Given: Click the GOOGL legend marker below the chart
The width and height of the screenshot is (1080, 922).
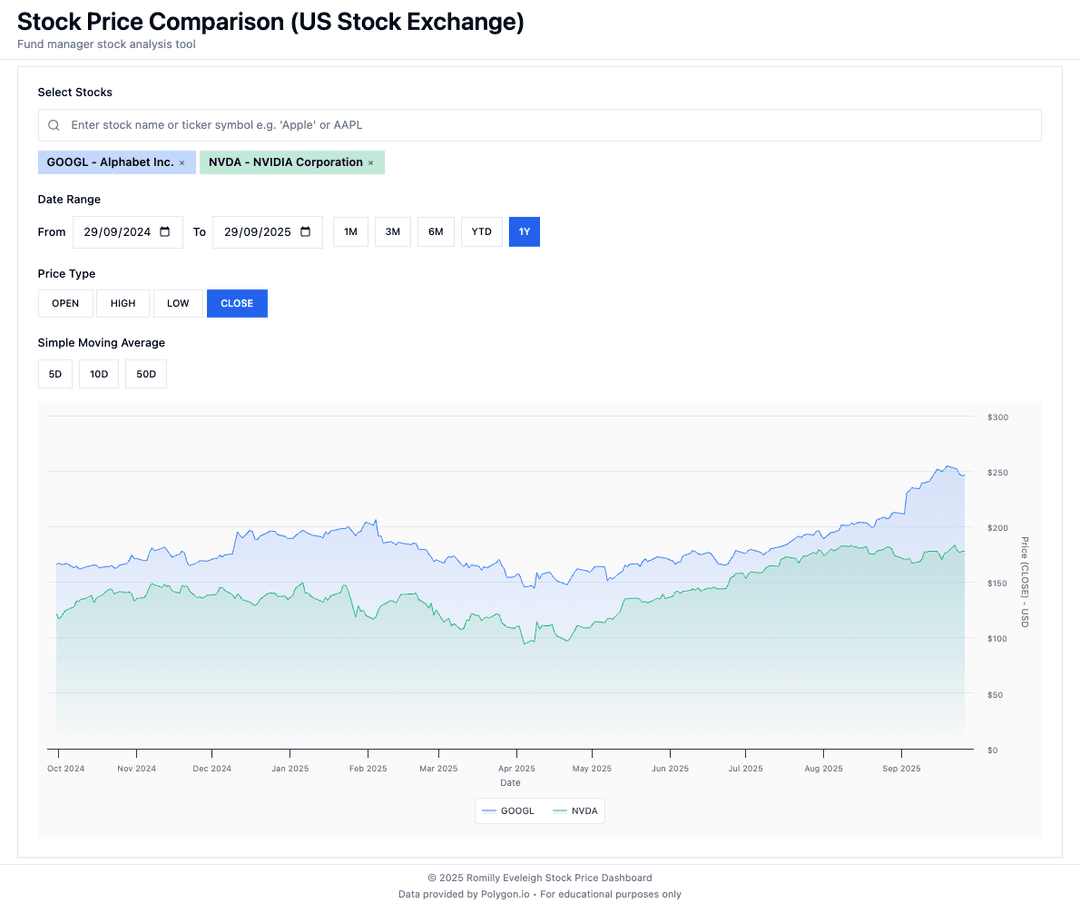Looking at the screenshot, I should click(x=489, y=810).
